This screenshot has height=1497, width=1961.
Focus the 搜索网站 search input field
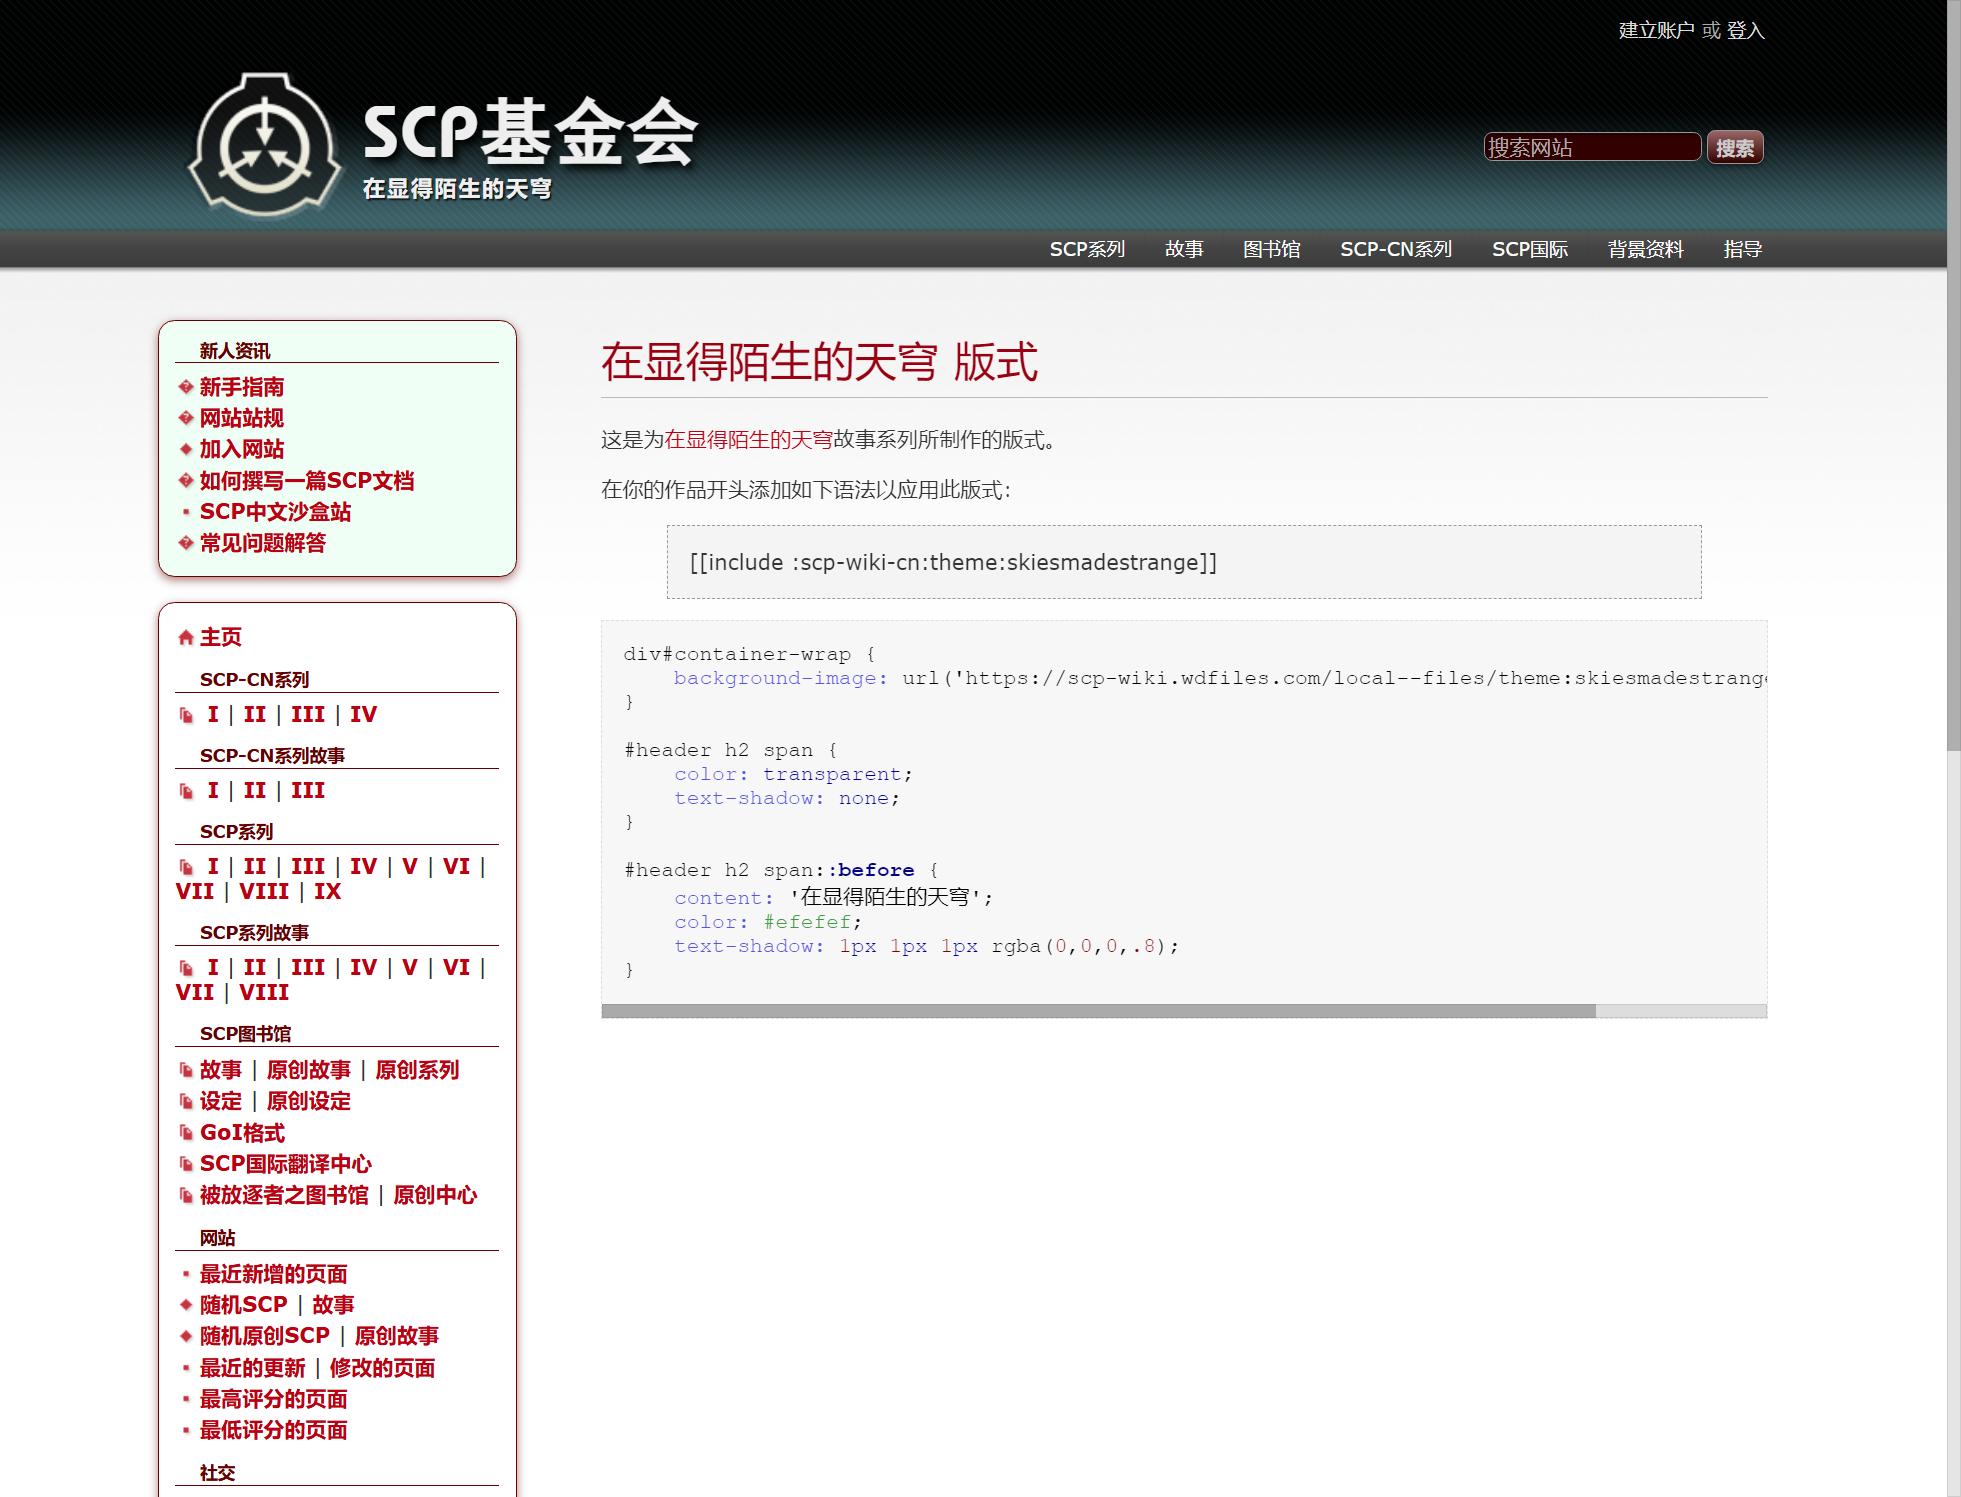pyautogui.click(x=1591, y=147)
